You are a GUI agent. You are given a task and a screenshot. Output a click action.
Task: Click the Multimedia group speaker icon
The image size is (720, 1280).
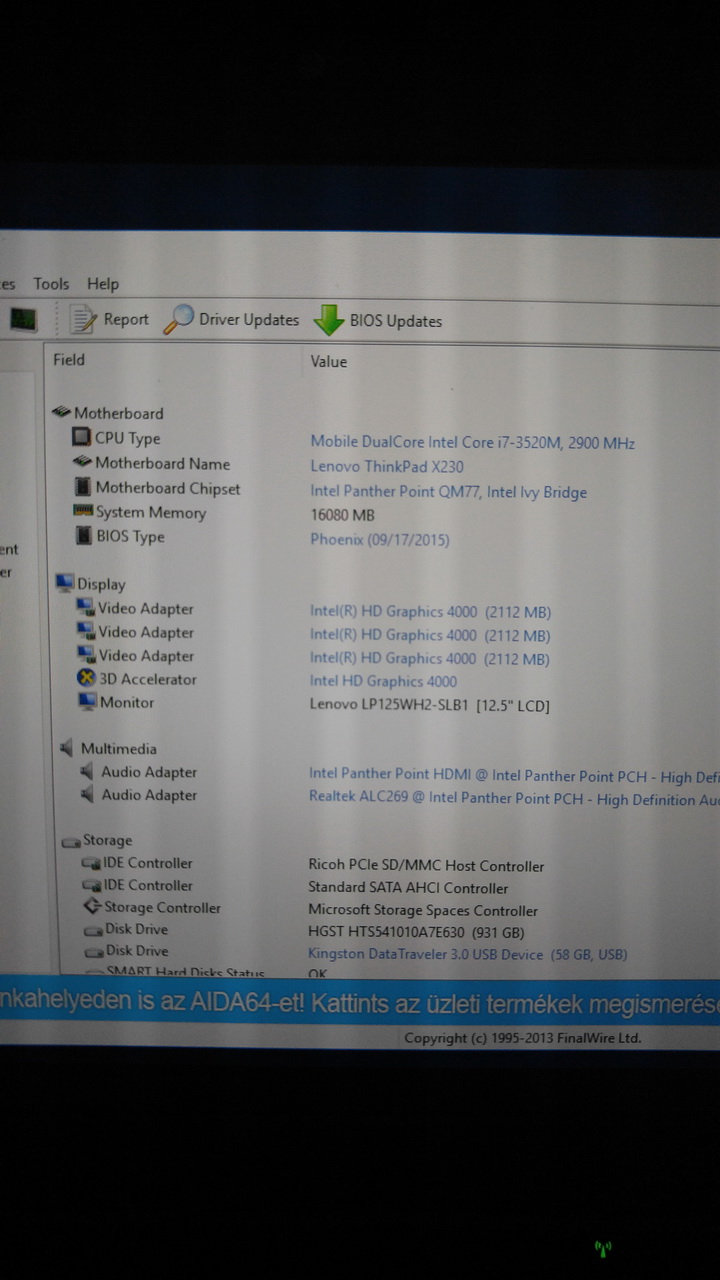pos(67,747)
